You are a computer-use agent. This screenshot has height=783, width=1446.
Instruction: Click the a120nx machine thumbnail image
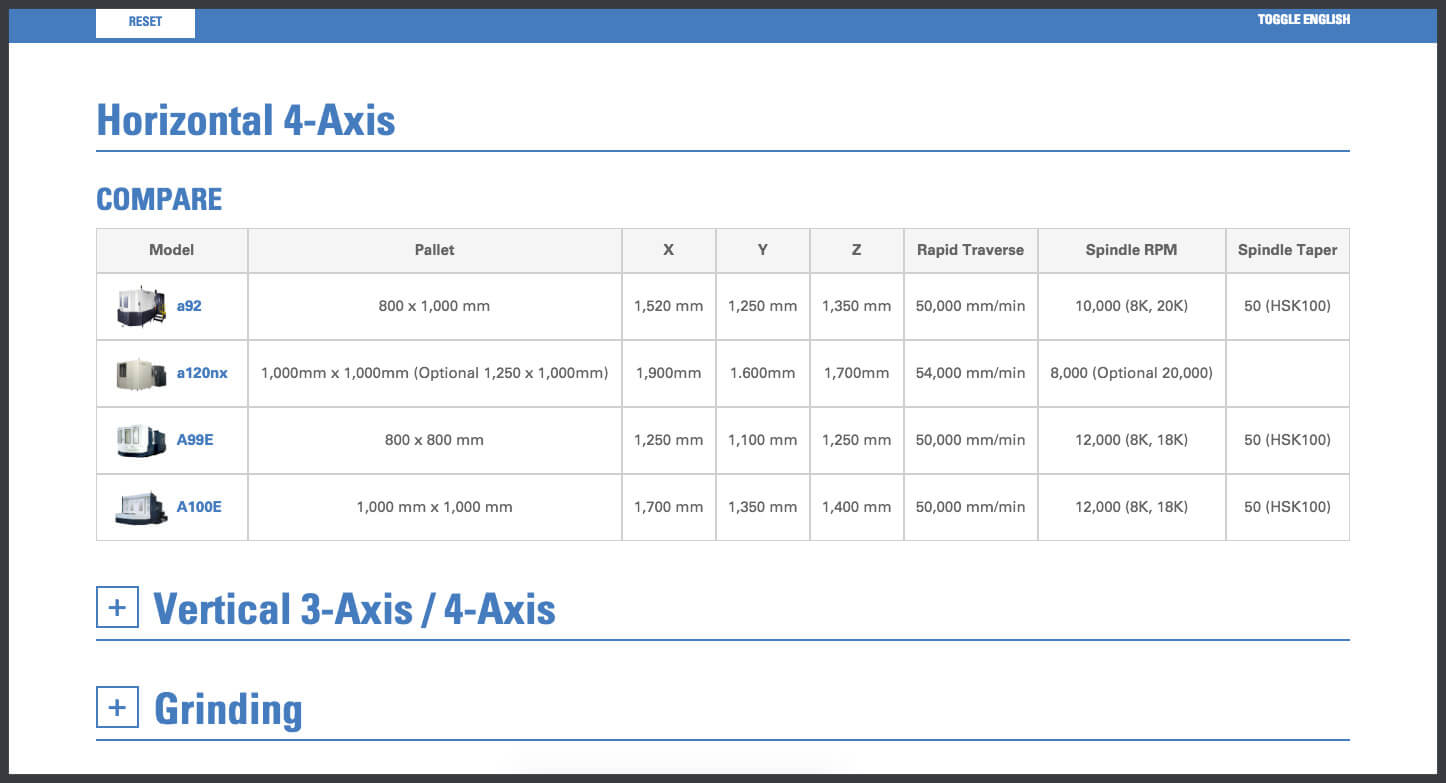pos(140,373)
